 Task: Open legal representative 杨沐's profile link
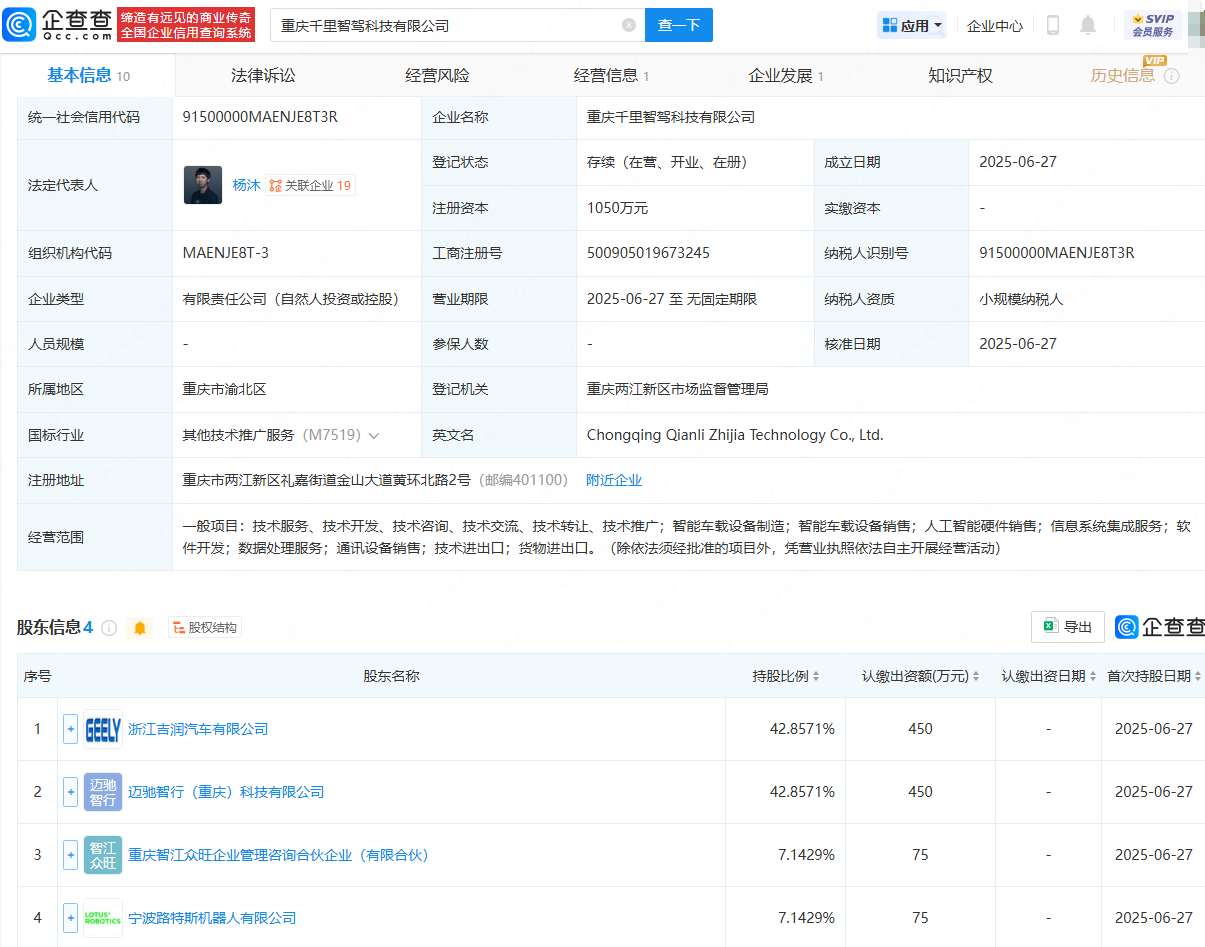[246, 185]
